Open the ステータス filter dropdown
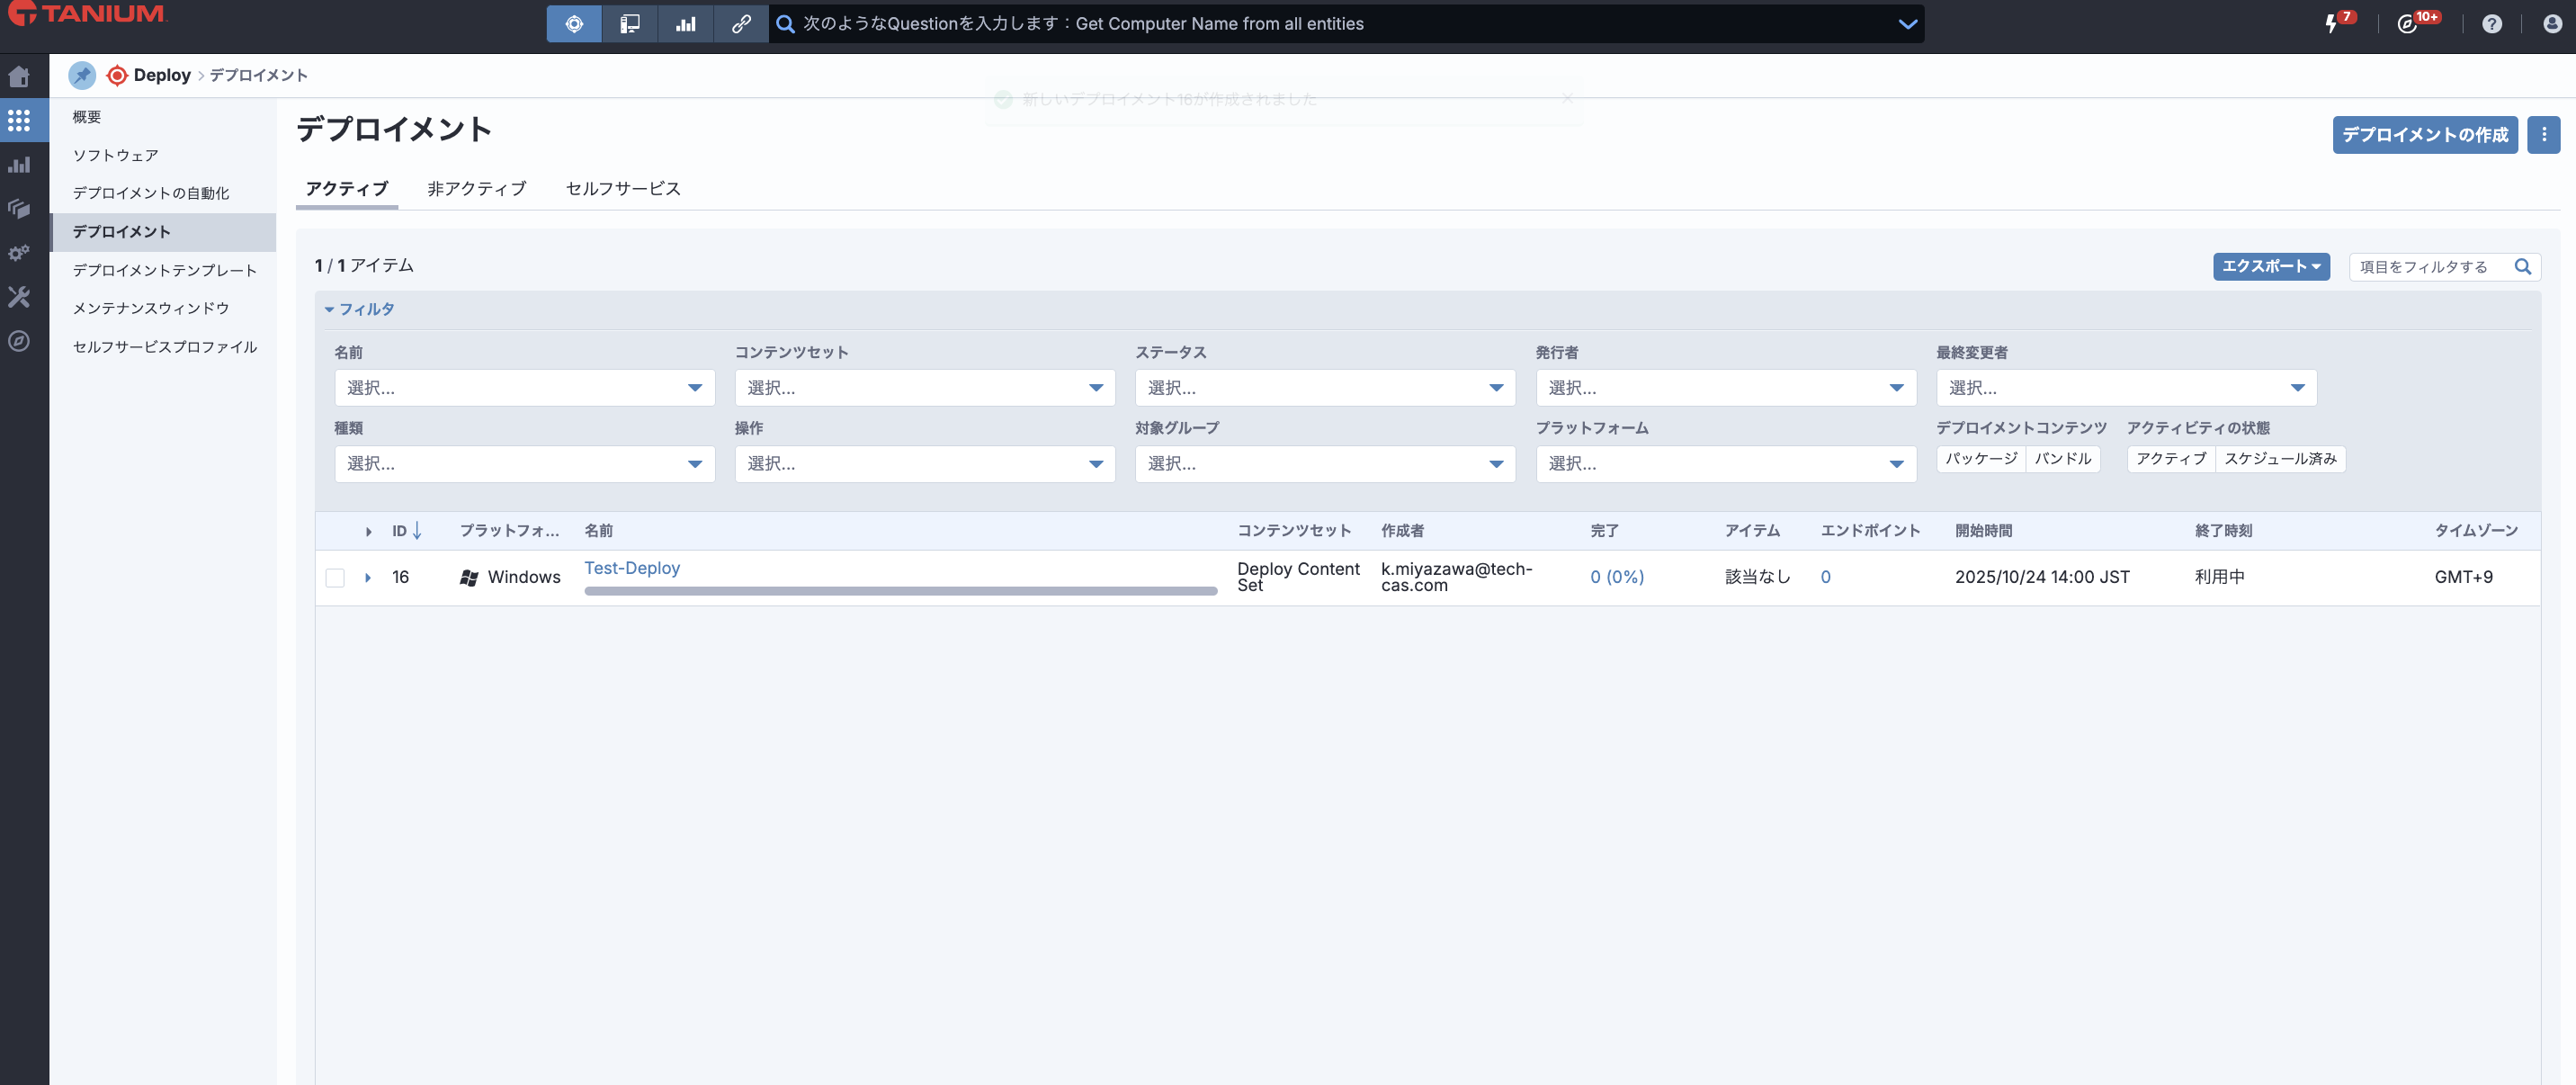 click(1324, 388)
